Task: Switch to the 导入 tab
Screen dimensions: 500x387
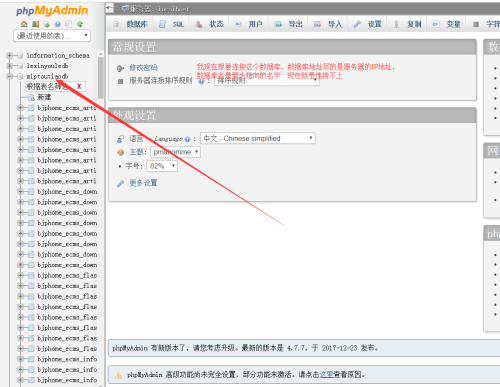Action: [x=328, y=24]
